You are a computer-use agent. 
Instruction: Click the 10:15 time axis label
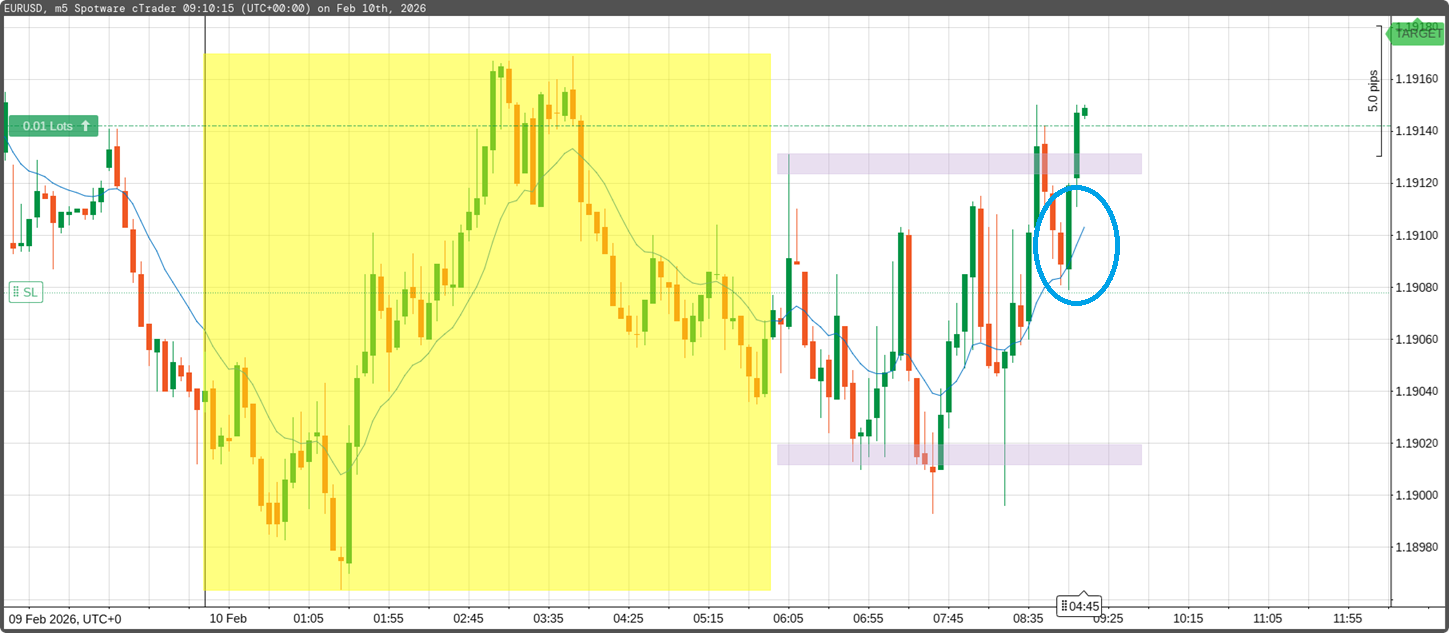(x=1187, y=619)
